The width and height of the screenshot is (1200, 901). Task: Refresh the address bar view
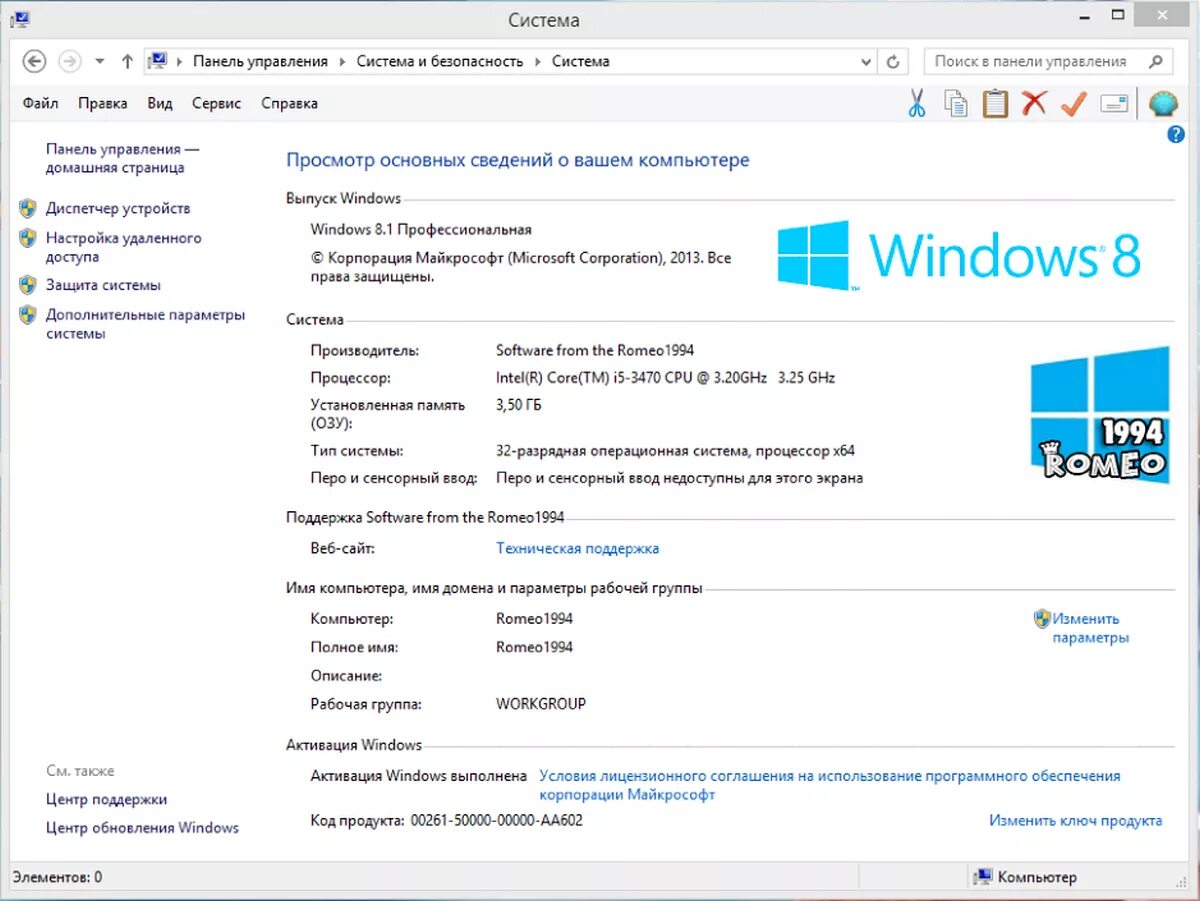coord(894,61)
